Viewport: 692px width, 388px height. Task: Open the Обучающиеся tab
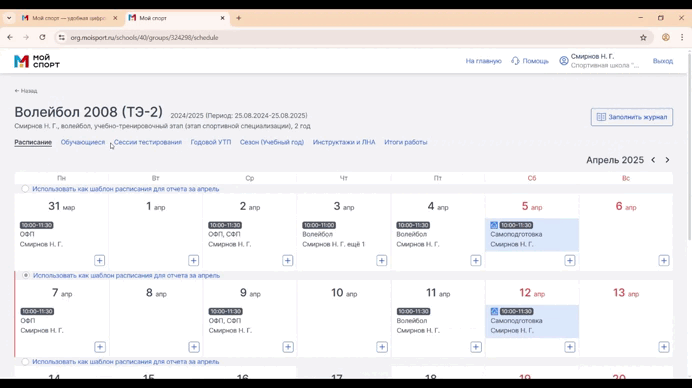point(83,142)
